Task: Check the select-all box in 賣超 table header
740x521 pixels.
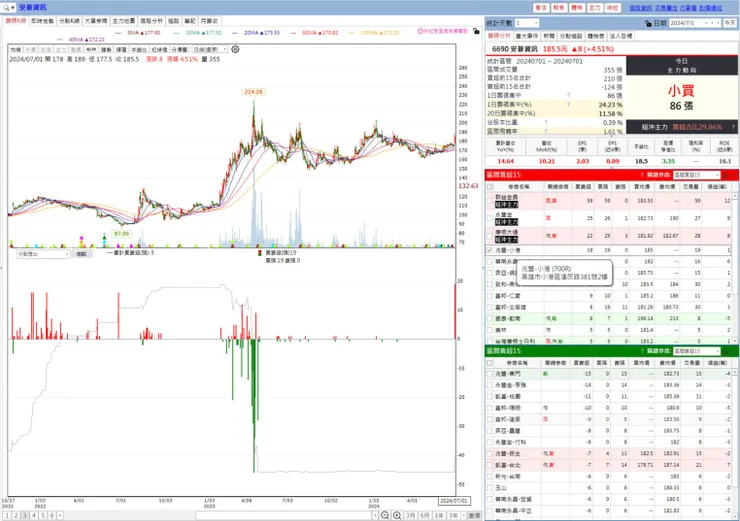Action: [x=490, y=363]
